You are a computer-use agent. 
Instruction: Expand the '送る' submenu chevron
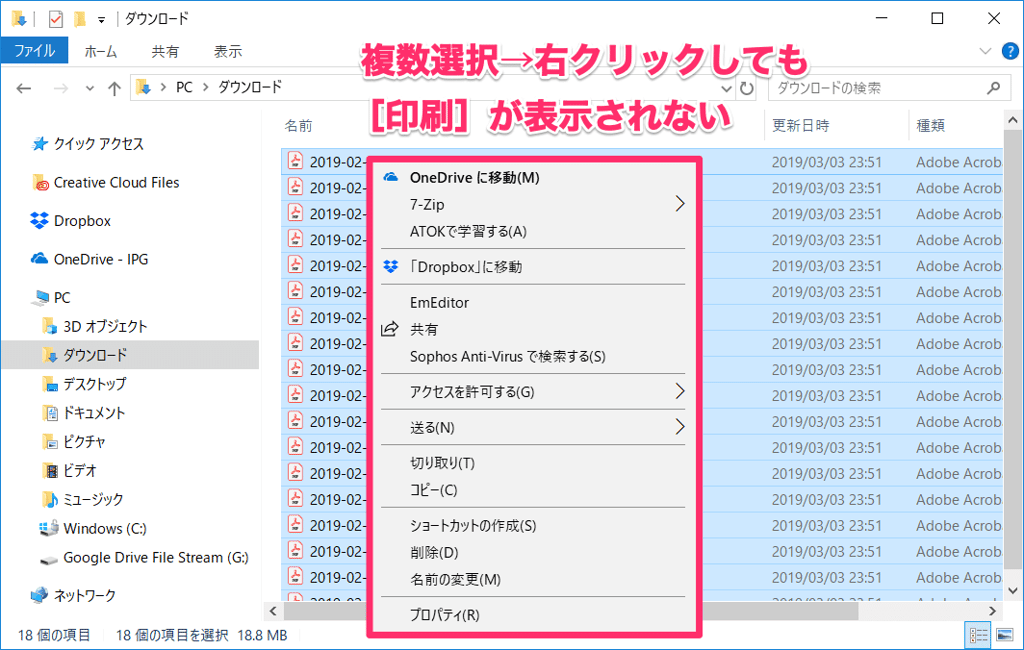pos(680,427)
